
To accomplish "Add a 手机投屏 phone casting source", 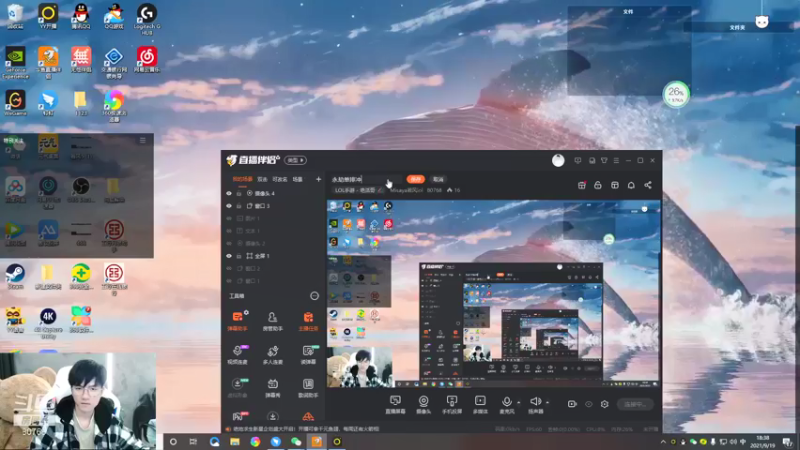I will coord(452,405).
